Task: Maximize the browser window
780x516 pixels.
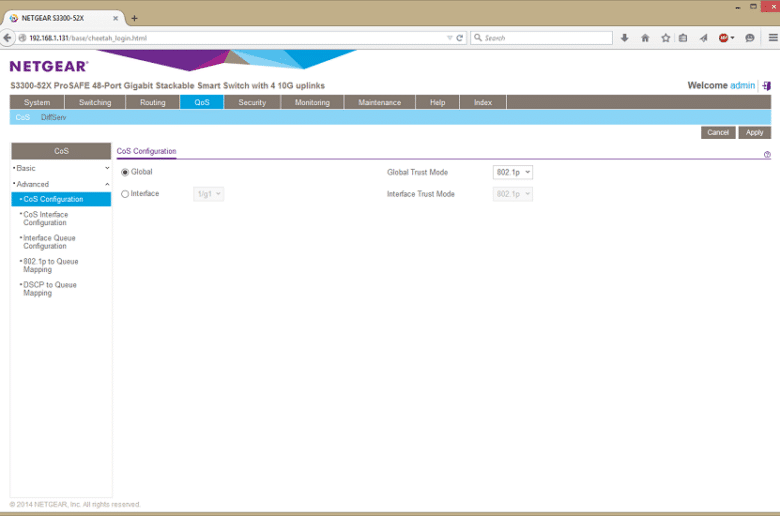Action: tap(754, 6)
